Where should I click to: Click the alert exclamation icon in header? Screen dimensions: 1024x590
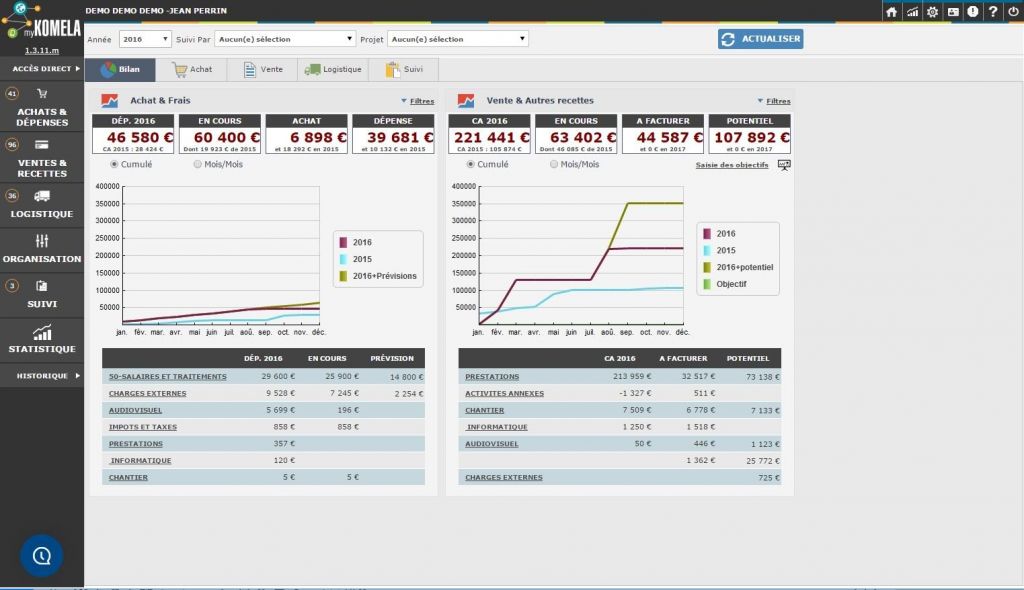[972, 12]
